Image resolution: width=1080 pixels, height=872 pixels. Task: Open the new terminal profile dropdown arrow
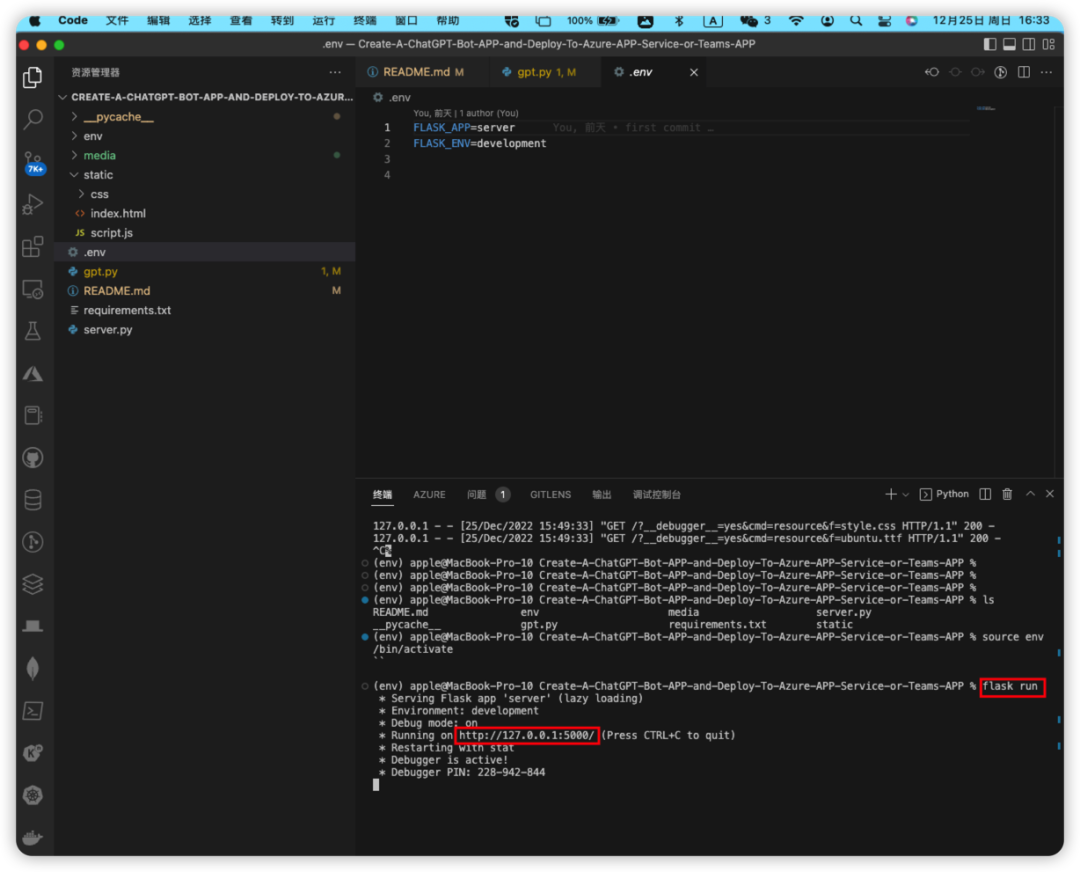click(x=906, y=495)
